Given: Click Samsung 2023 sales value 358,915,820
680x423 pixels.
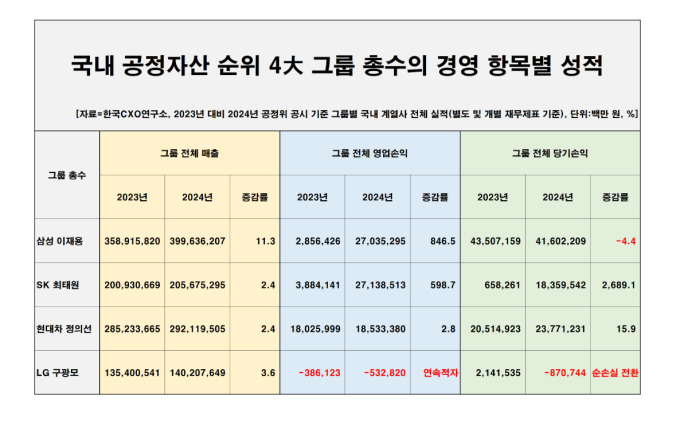Looking at the screenshot, I should (x=132, y=241).
